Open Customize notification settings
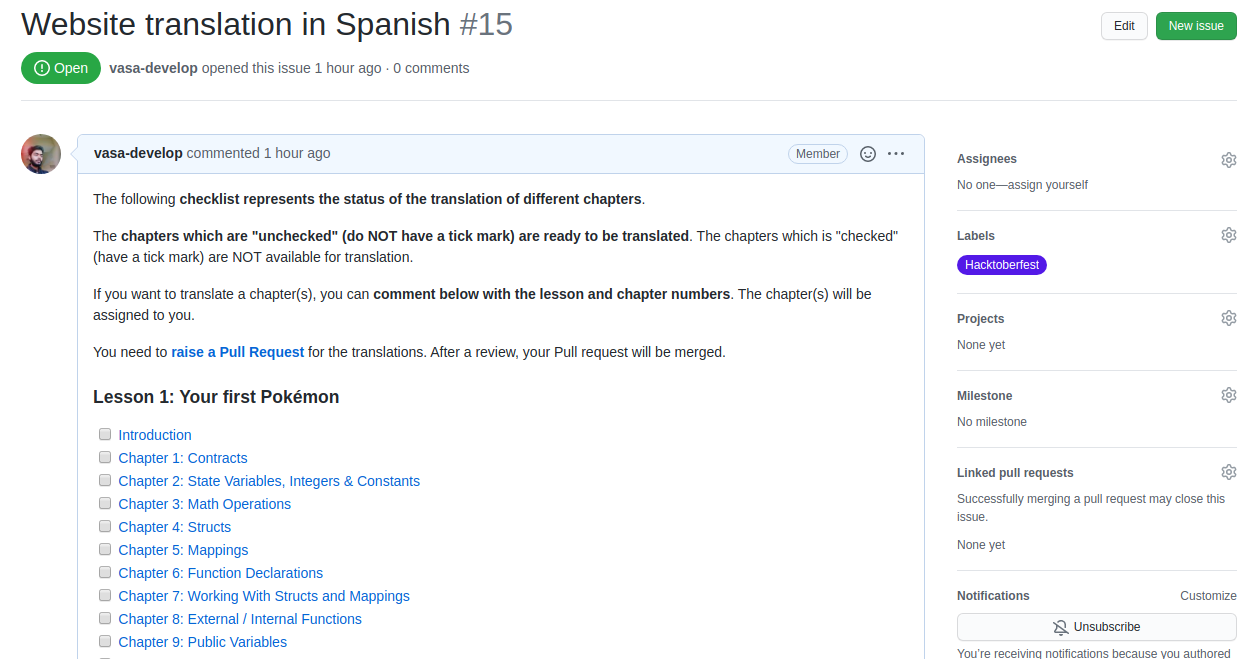 tap(1208, 595)
